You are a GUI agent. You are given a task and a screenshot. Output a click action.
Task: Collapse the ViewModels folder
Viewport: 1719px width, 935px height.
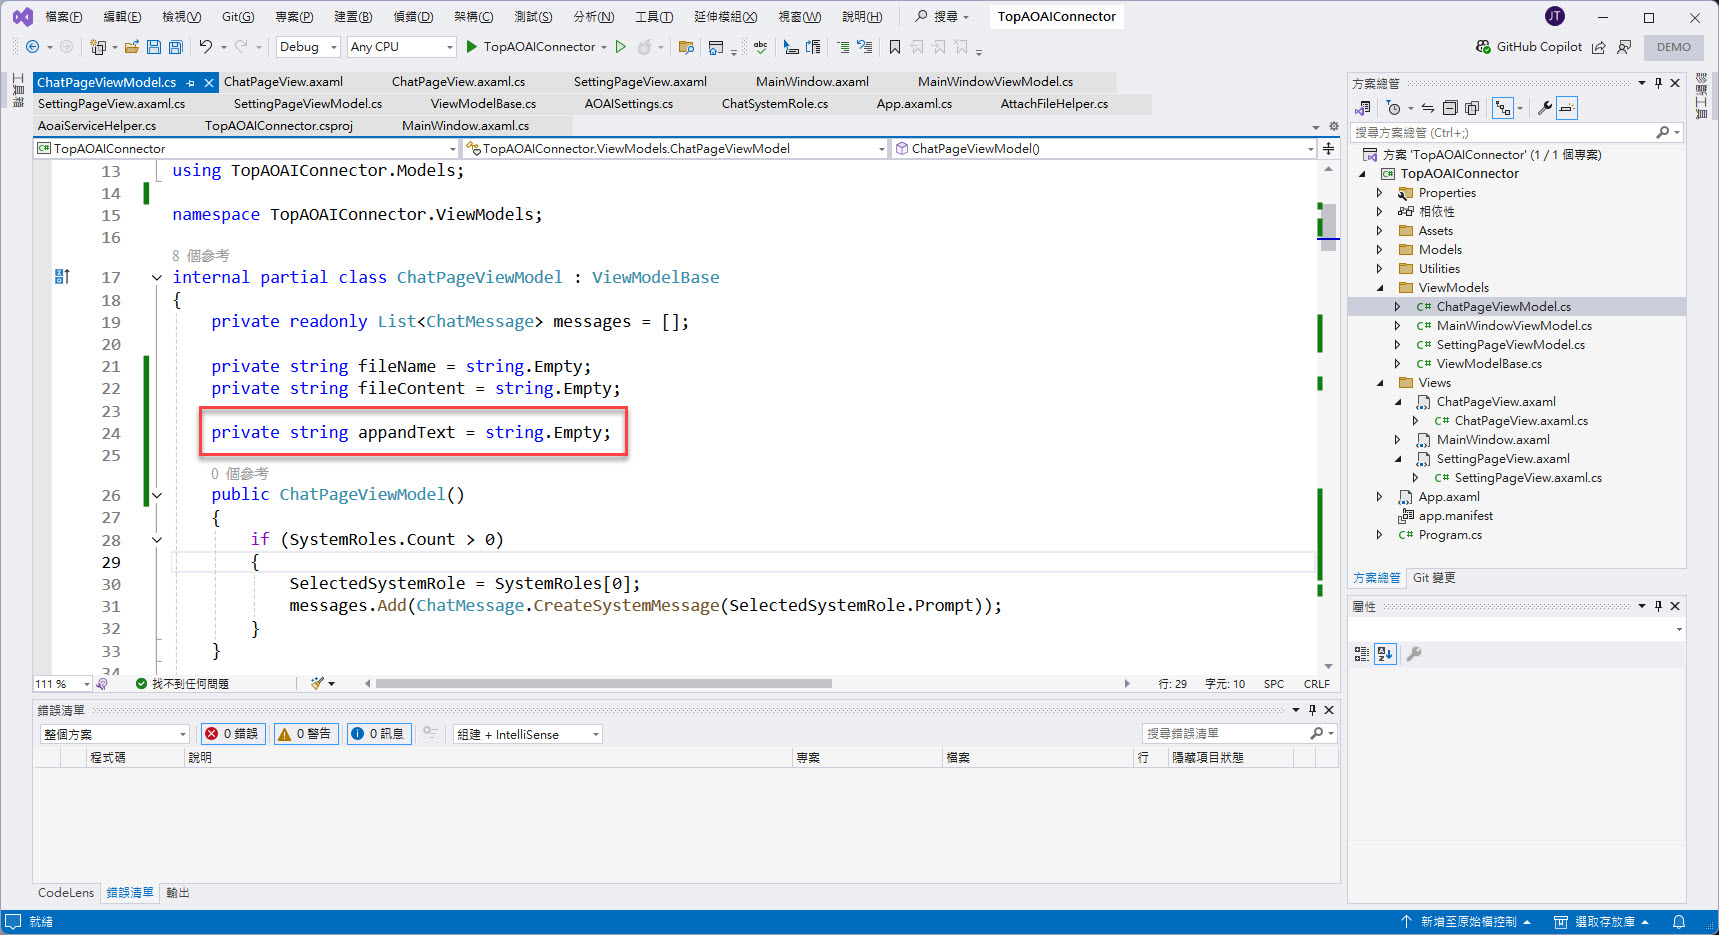[x=1379, y=288]
